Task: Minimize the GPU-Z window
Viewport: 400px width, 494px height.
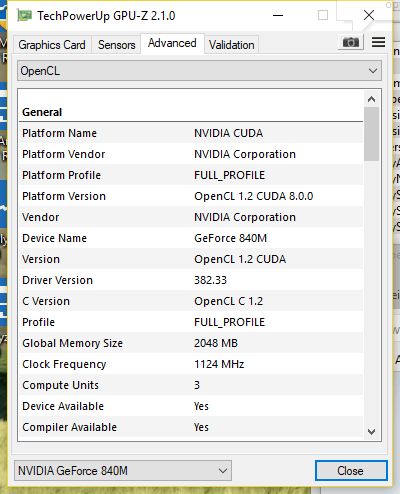Action: pyautogui.click(x=278, y=15)
